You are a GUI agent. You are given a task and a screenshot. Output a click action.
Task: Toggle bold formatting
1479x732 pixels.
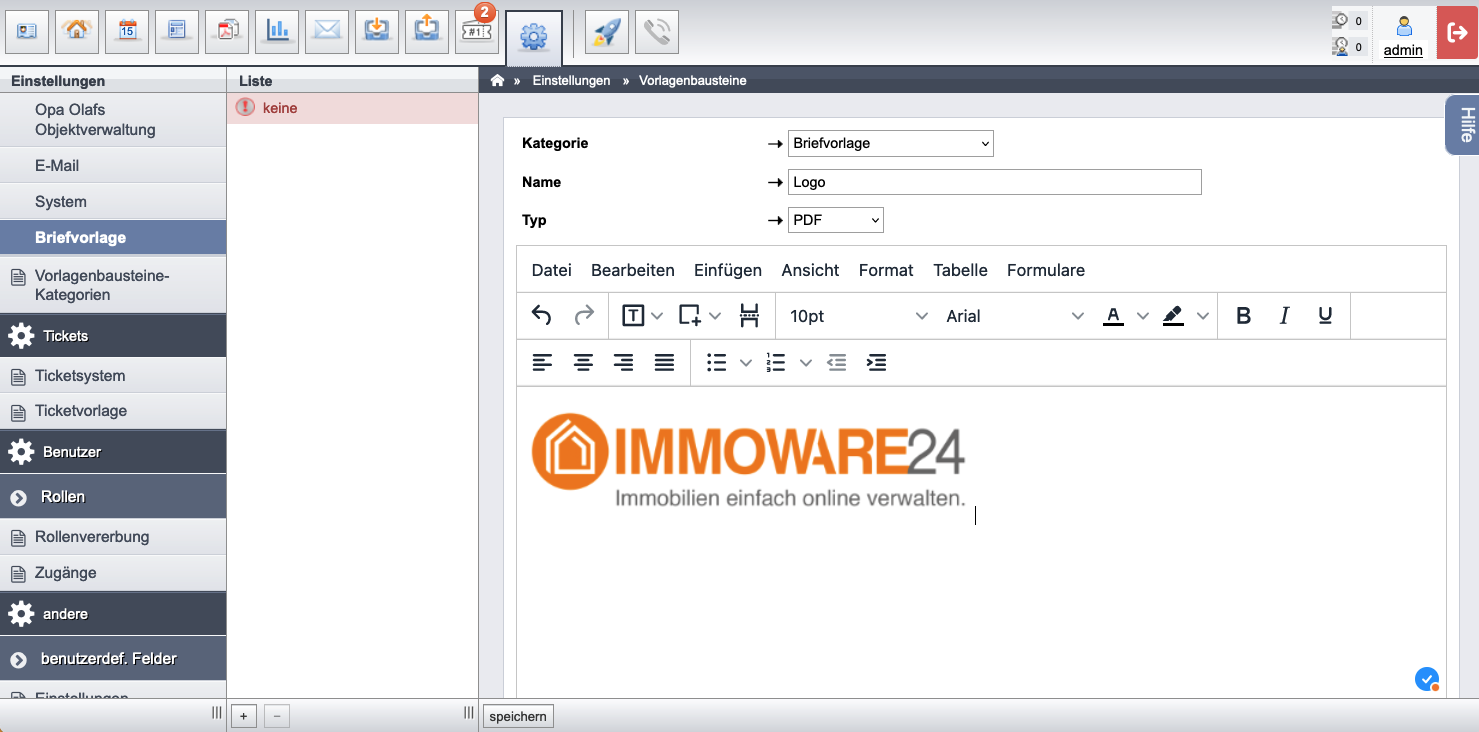click(1244, 316)
